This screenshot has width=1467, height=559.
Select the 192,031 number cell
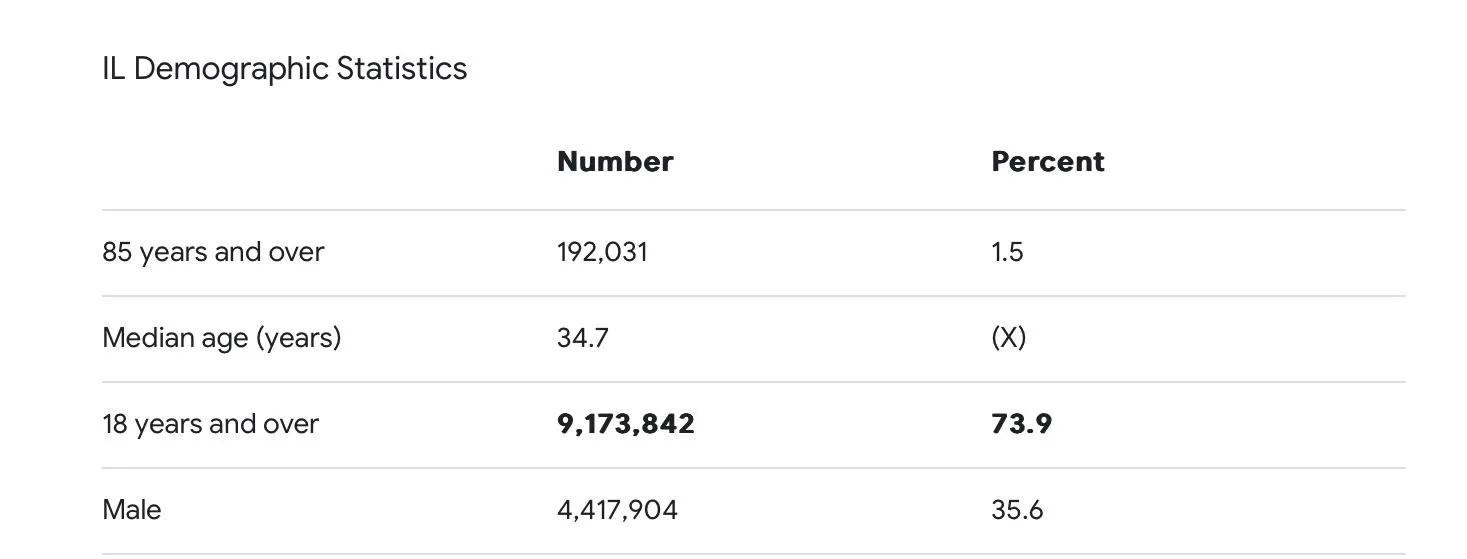coord(602,252)
